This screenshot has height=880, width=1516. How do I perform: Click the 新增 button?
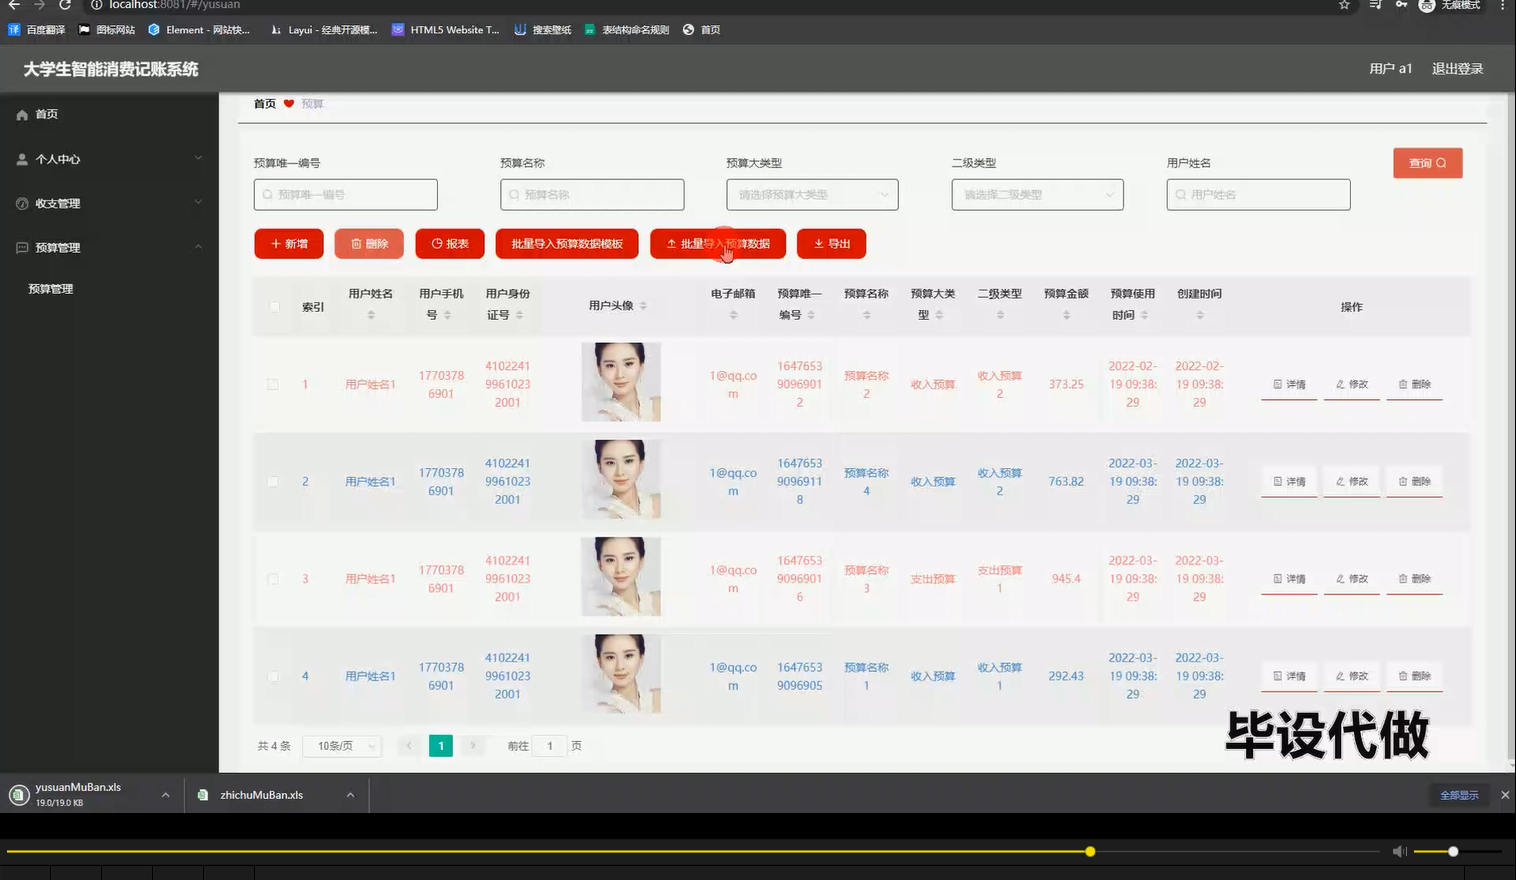click(289, 244)
